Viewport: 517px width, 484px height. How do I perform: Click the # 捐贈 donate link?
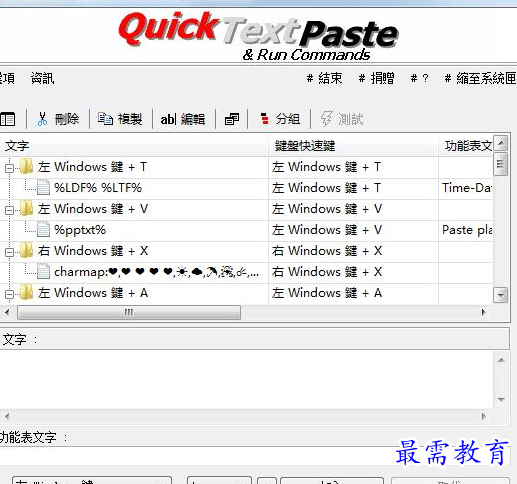(376, 79)
